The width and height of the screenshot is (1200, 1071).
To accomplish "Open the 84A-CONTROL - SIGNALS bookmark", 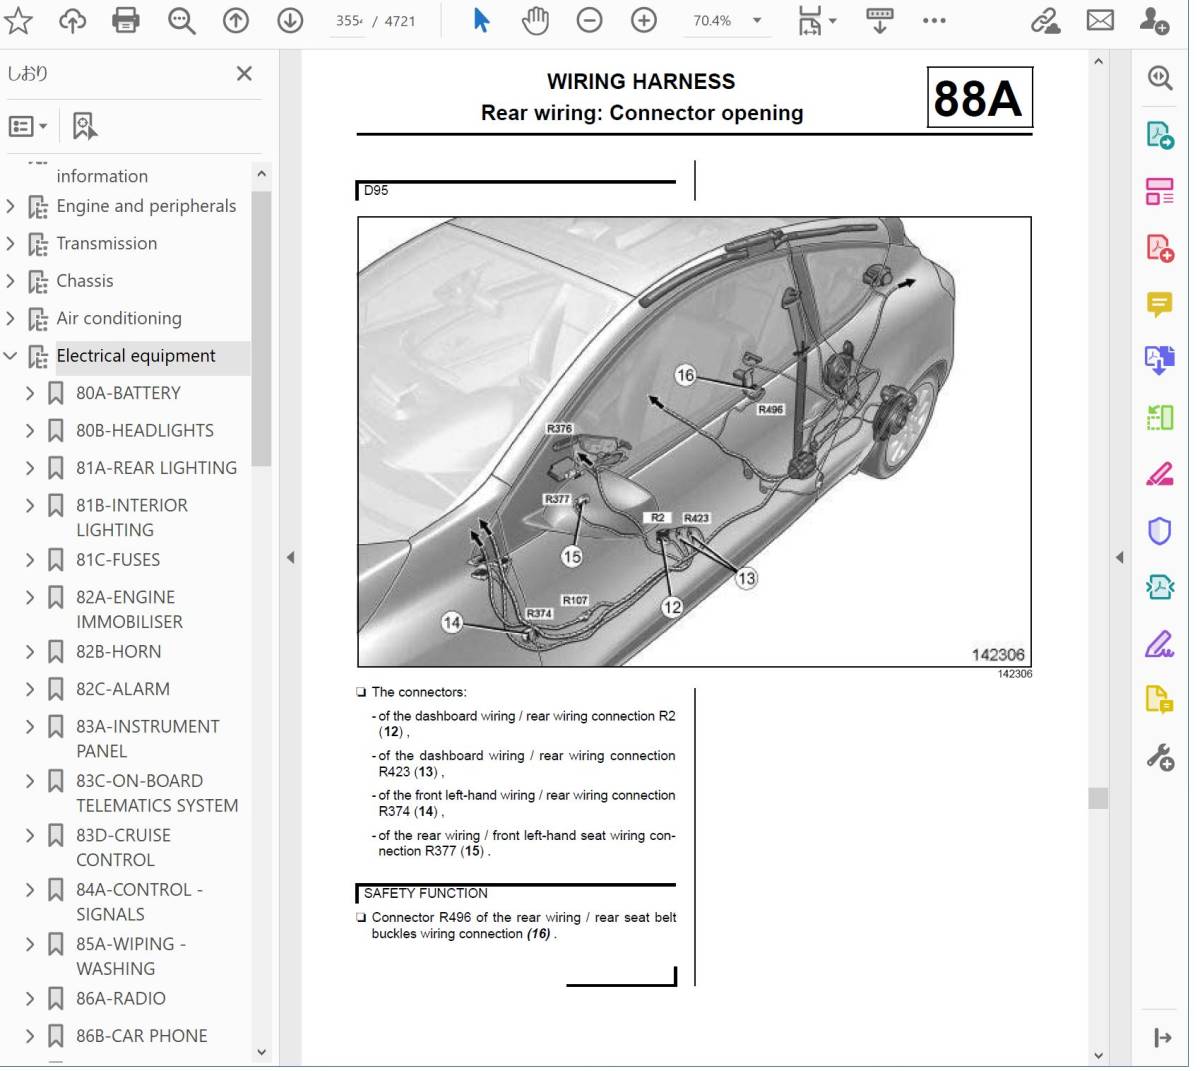I will [x=139, y=902].
